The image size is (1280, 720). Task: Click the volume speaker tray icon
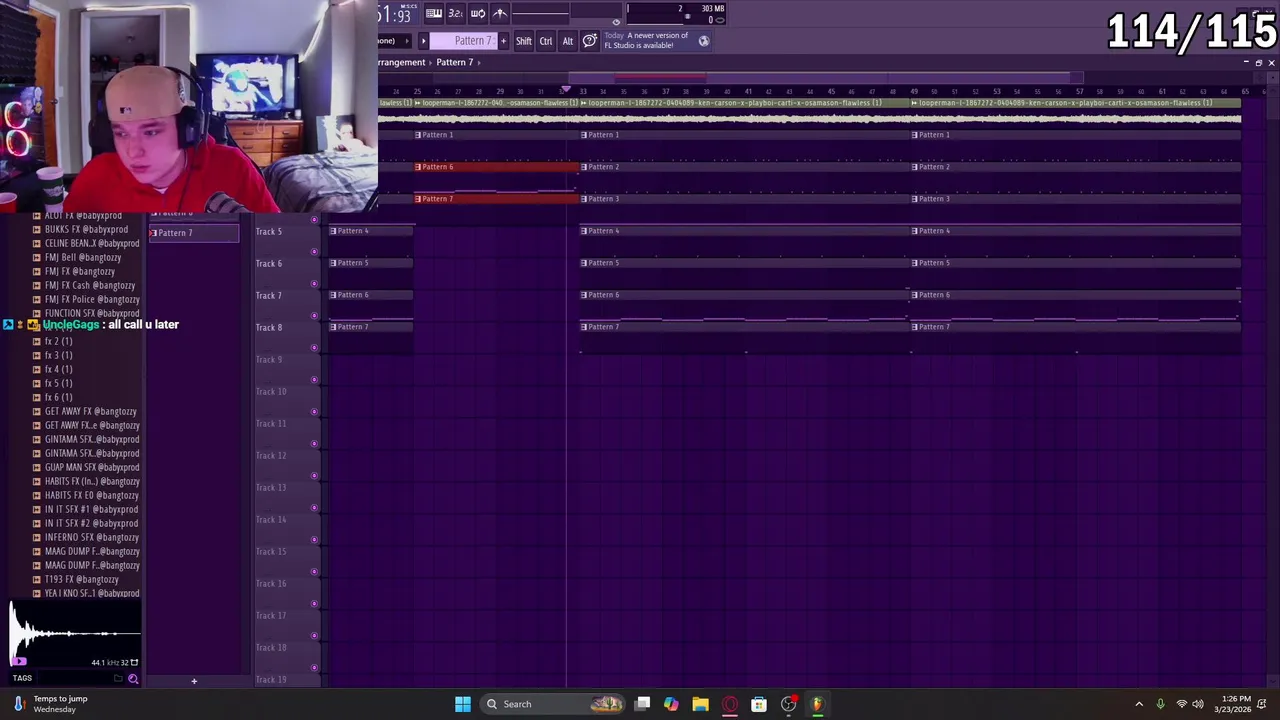1198,704
